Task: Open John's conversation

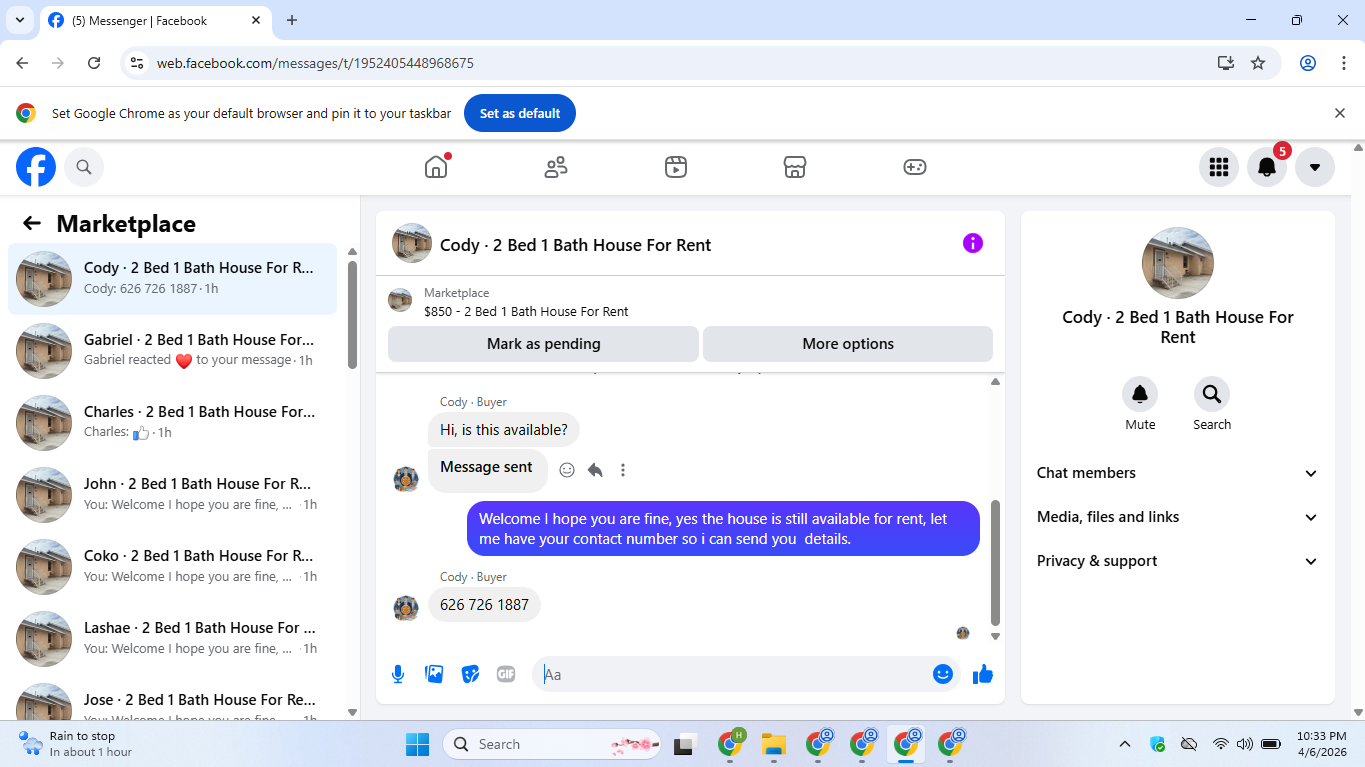Action: tap(172, 494)
